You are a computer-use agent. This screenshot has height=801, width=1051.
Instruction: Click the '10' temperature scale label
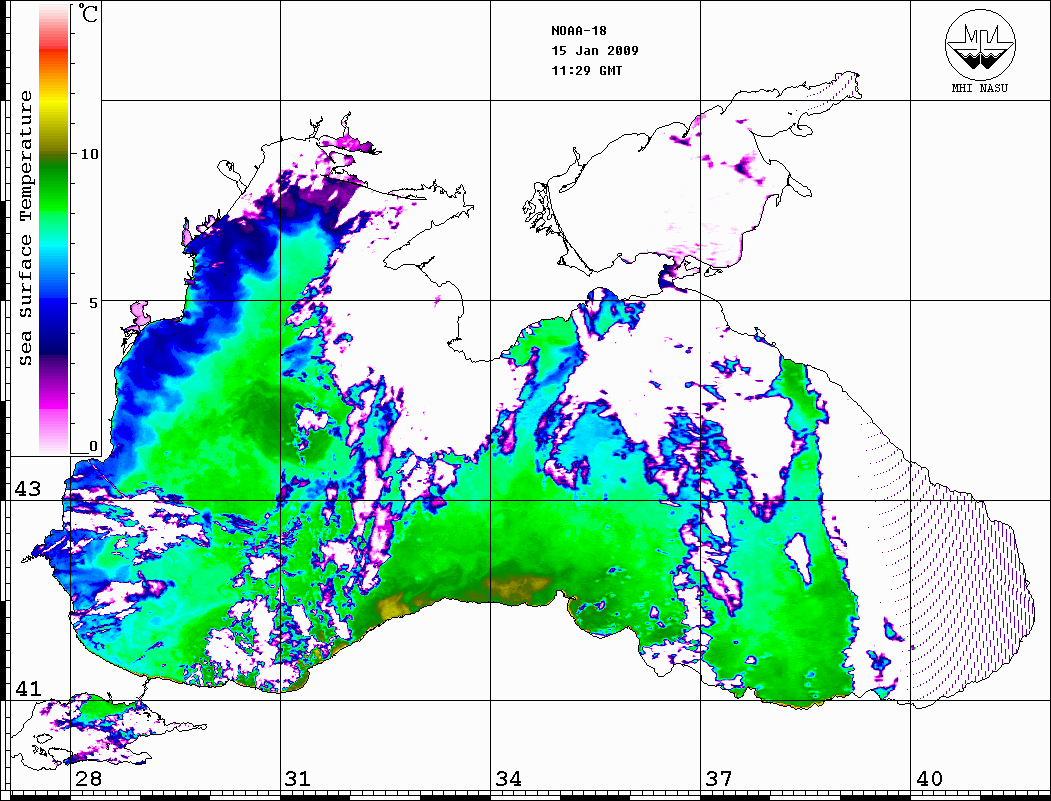point(89,154)
